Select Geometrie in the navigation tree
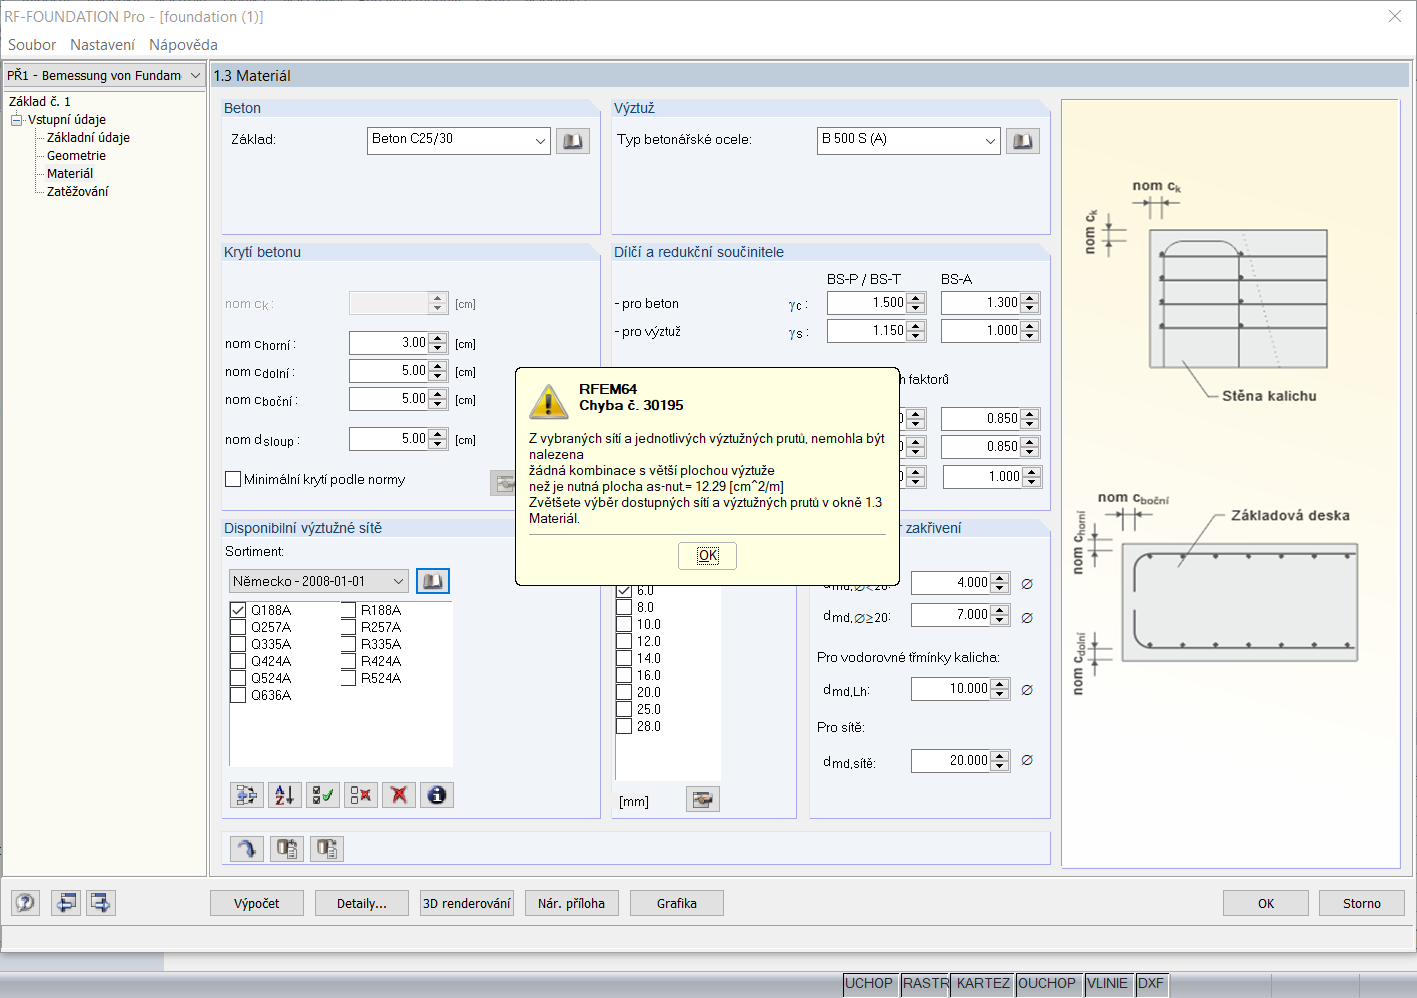This screenshot has width=1417, height=998. pyautogui.click(x=76, y=156)
